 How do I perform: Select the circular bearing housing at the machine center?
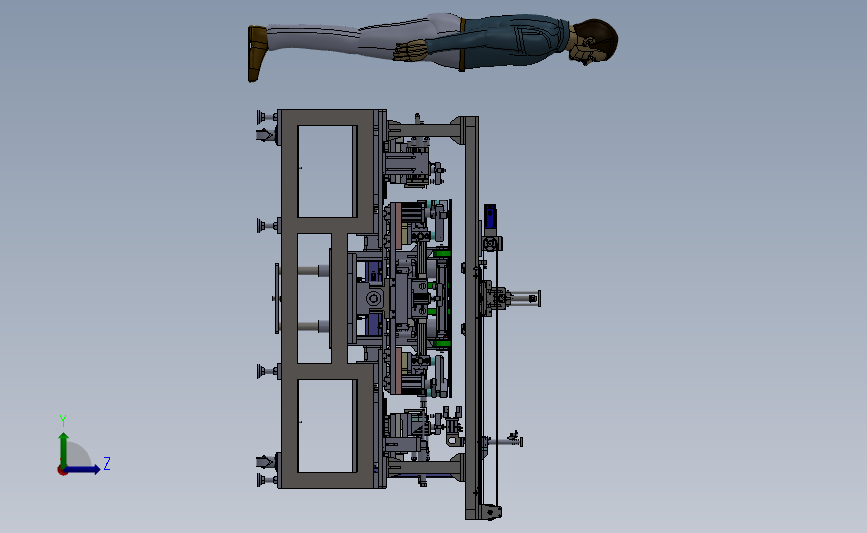(374, 299)
